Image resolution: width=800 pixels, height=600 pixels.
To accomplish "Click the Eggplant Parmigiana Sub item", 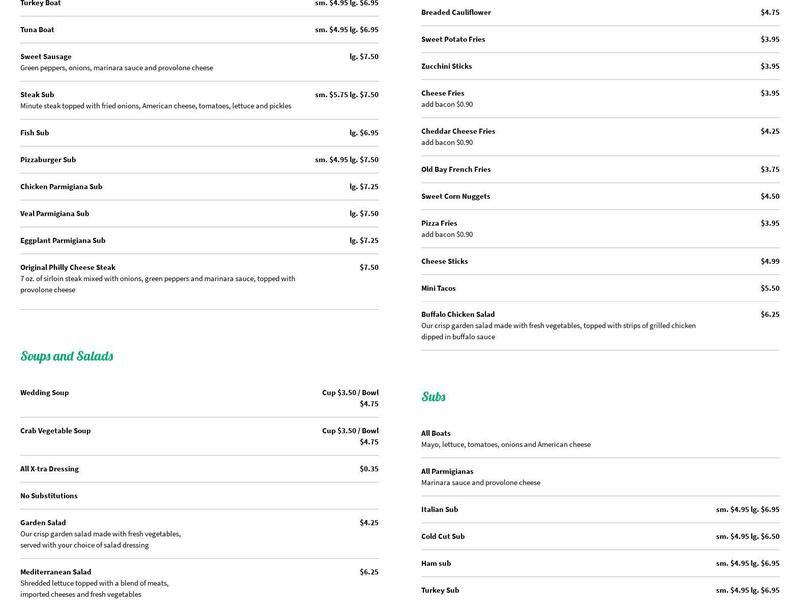I will [63, 241].
